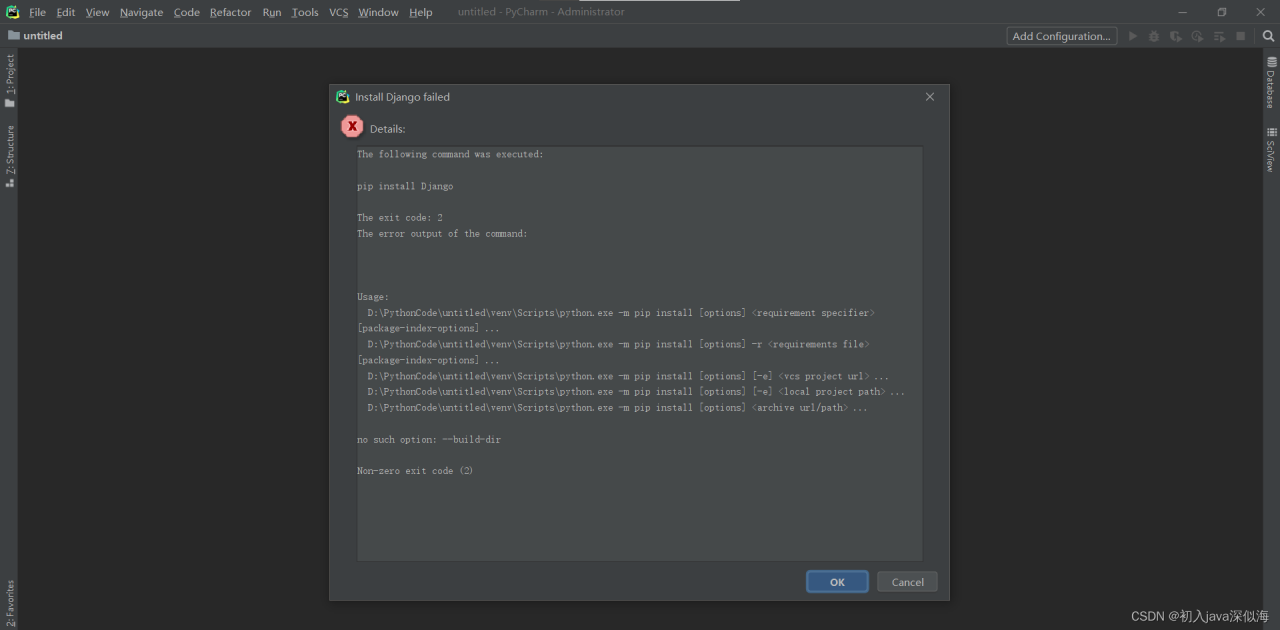
Task: Click the Debug bug icon
Action: 1154,36
